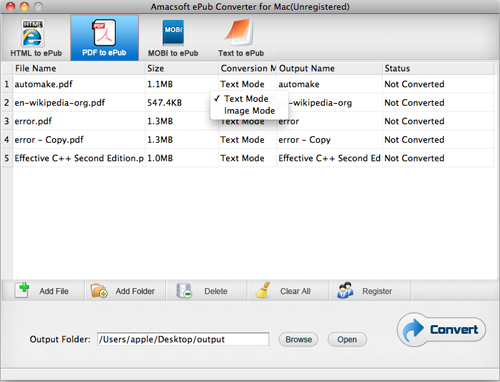
Task: Click the Conversion Mode column header
Action: pos(248,68)
